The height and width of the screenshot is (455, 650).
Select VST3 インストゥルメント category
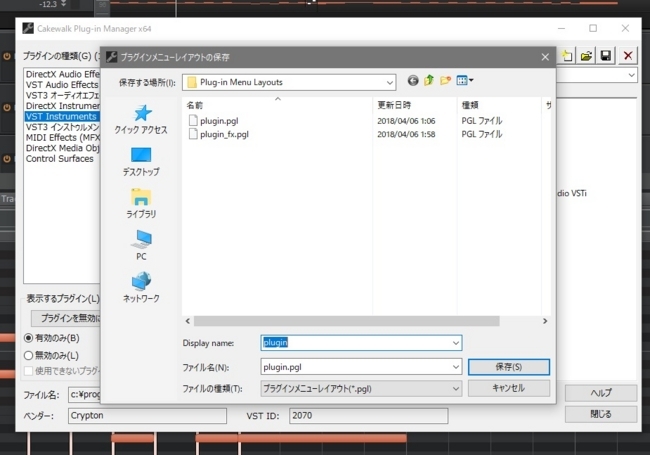click(62, 127)
